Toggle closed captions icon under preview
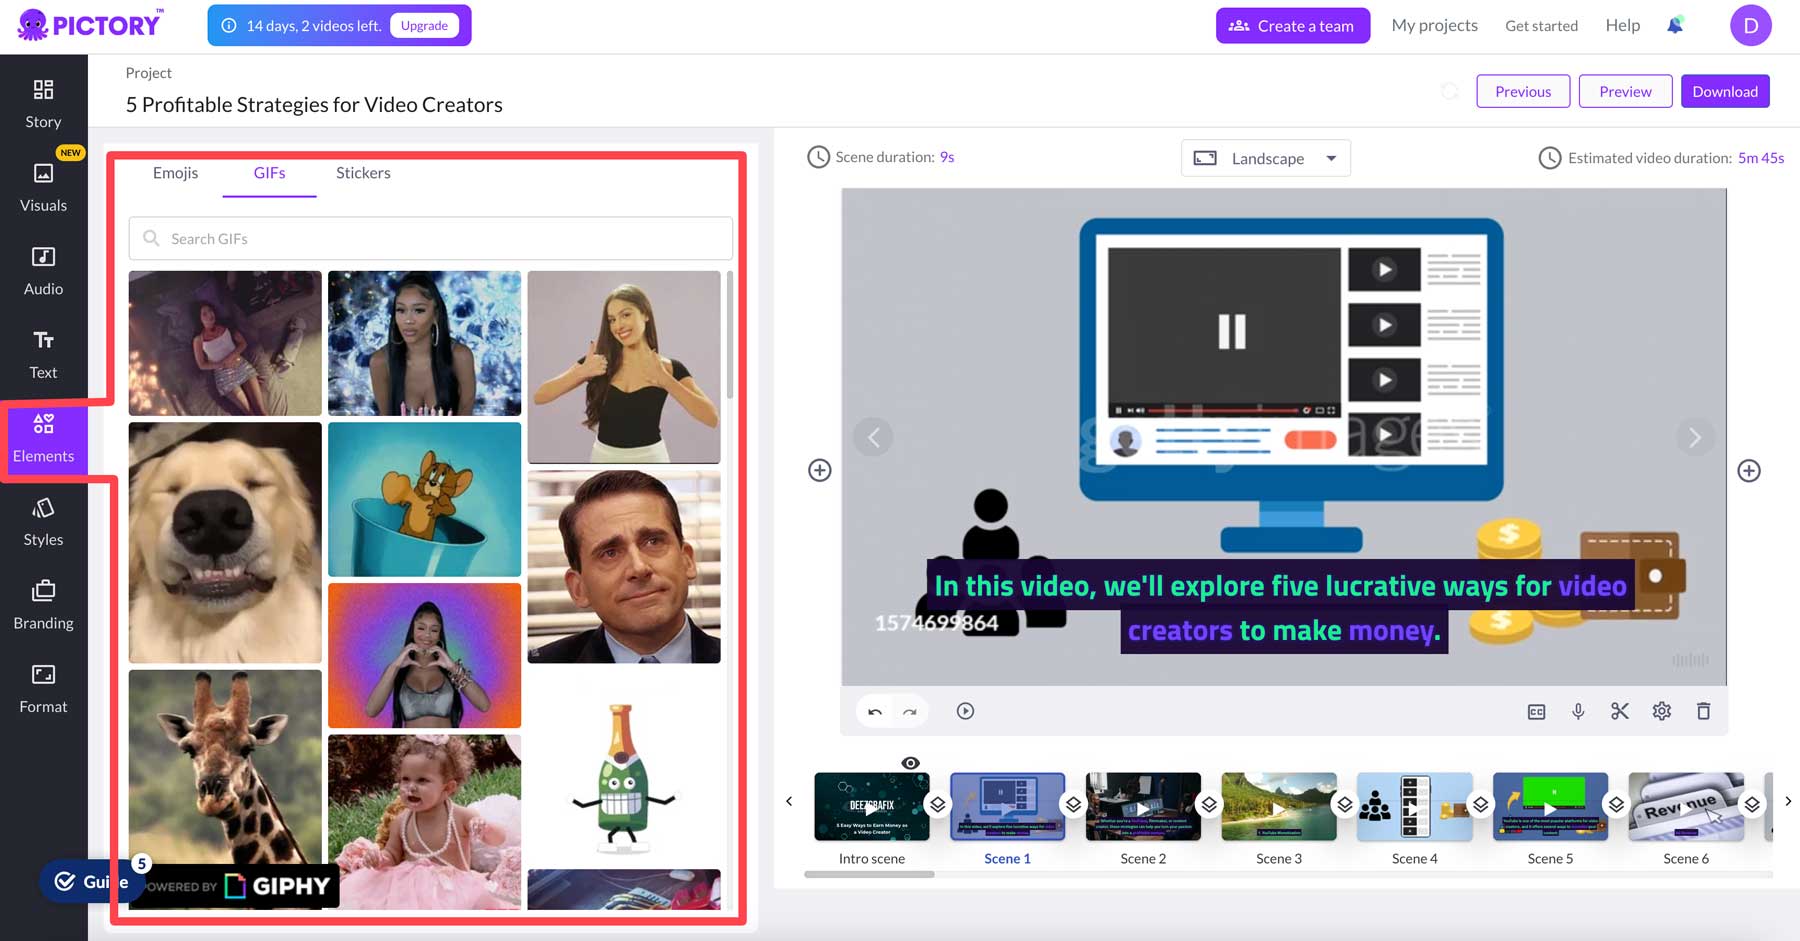1800x941 pixels. 1537,711
